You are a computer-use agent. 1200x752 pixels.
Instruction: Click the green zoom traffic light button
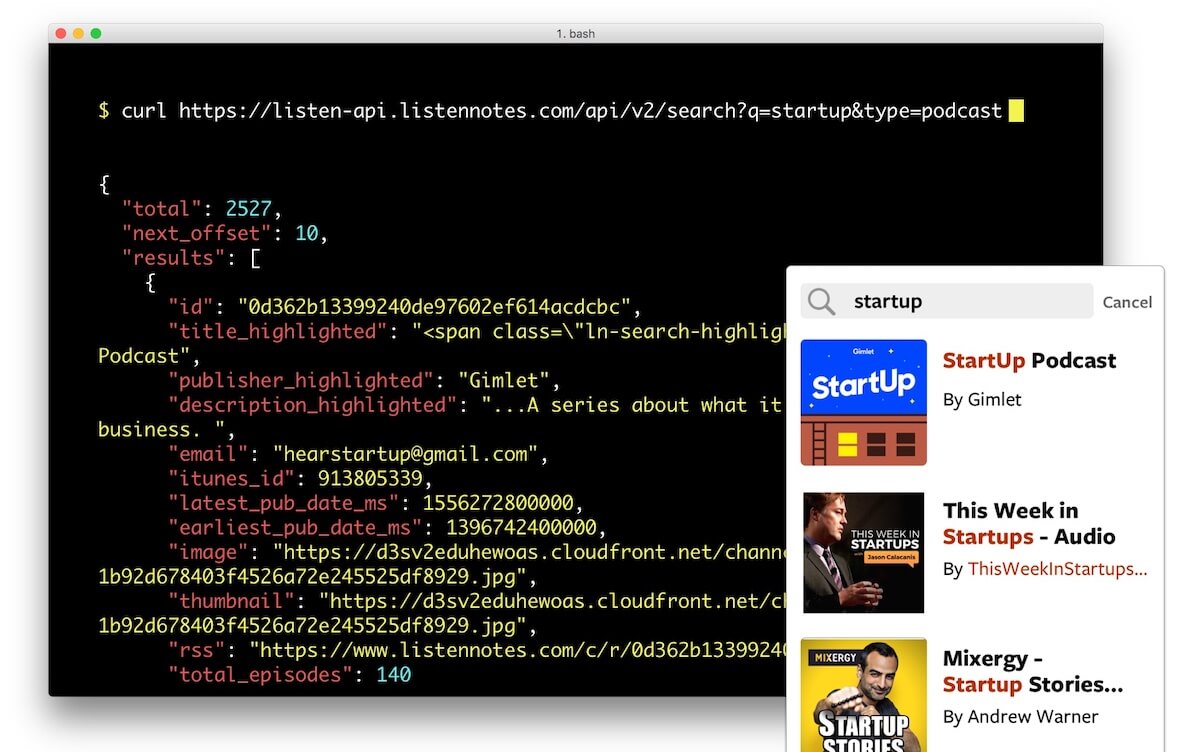[96, 33]
